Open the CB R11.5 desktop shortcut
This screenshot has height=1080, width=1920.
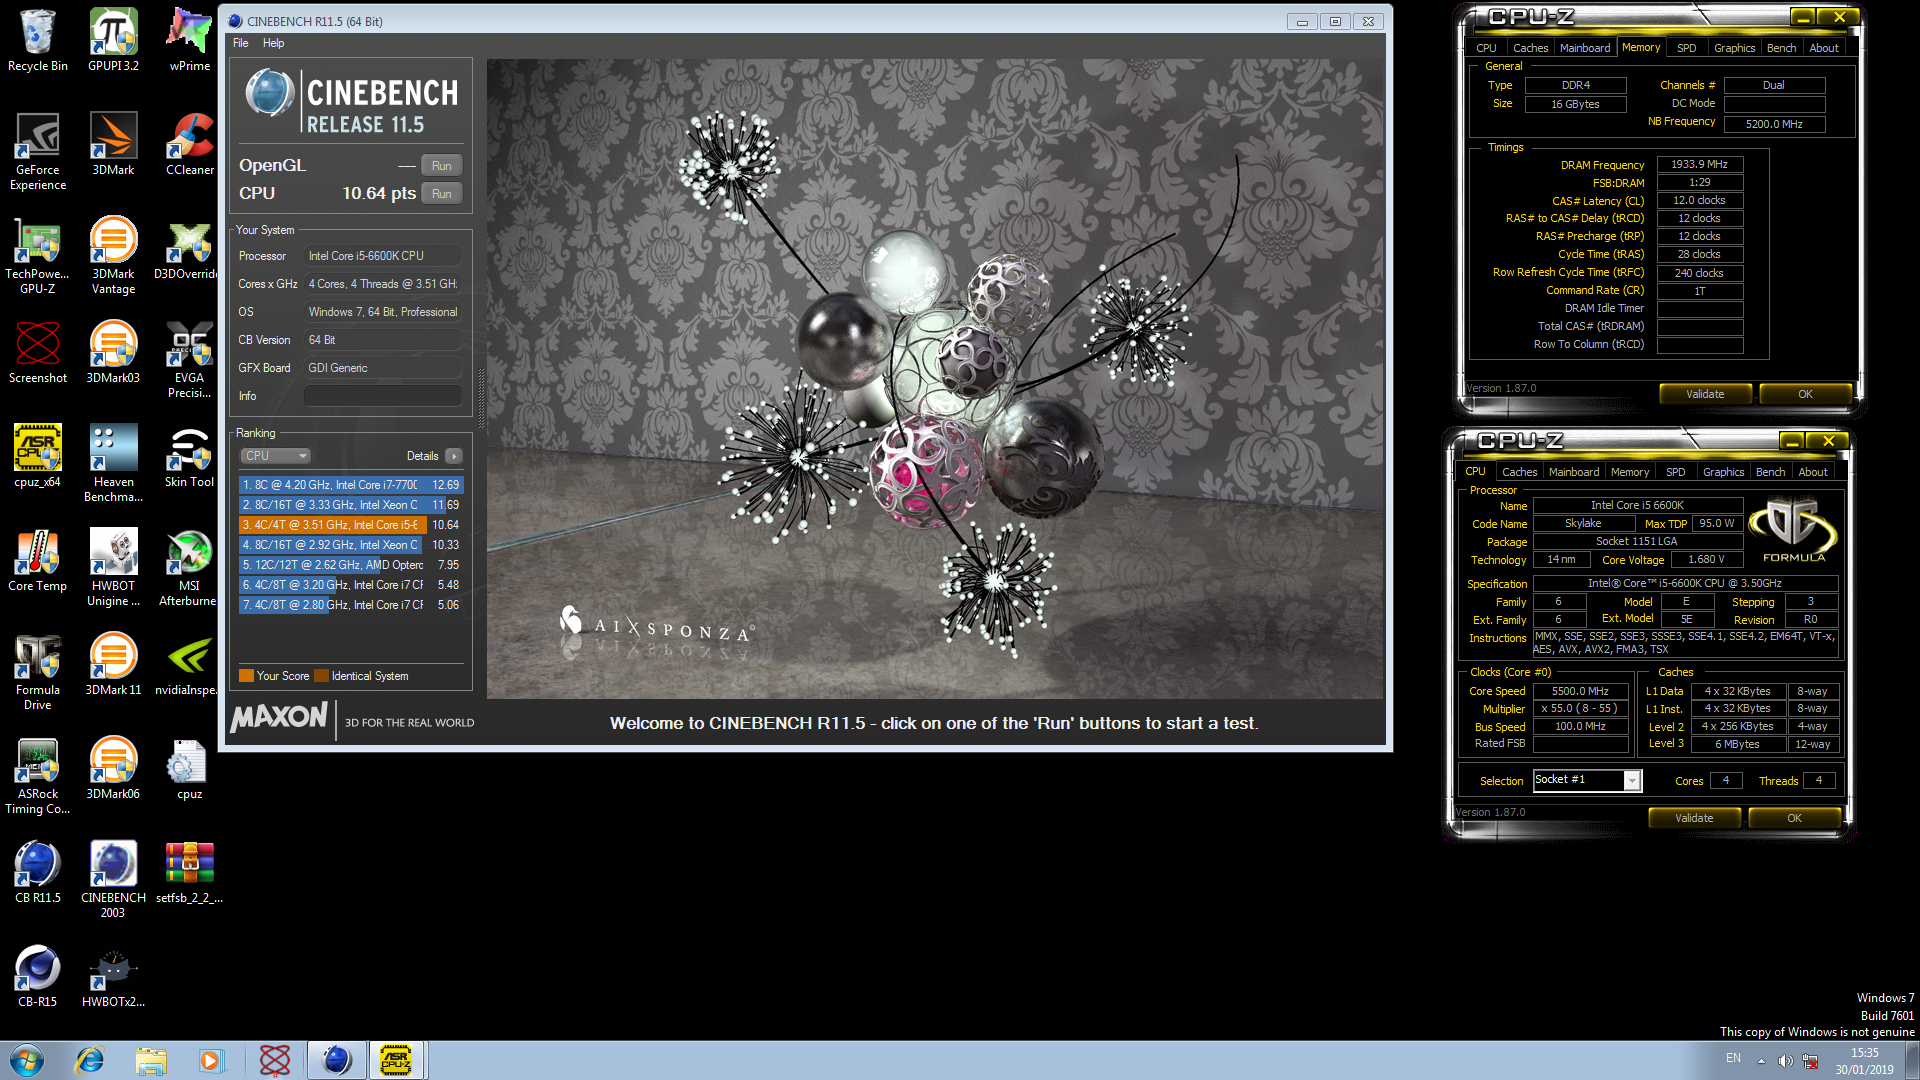pos(38,872)
